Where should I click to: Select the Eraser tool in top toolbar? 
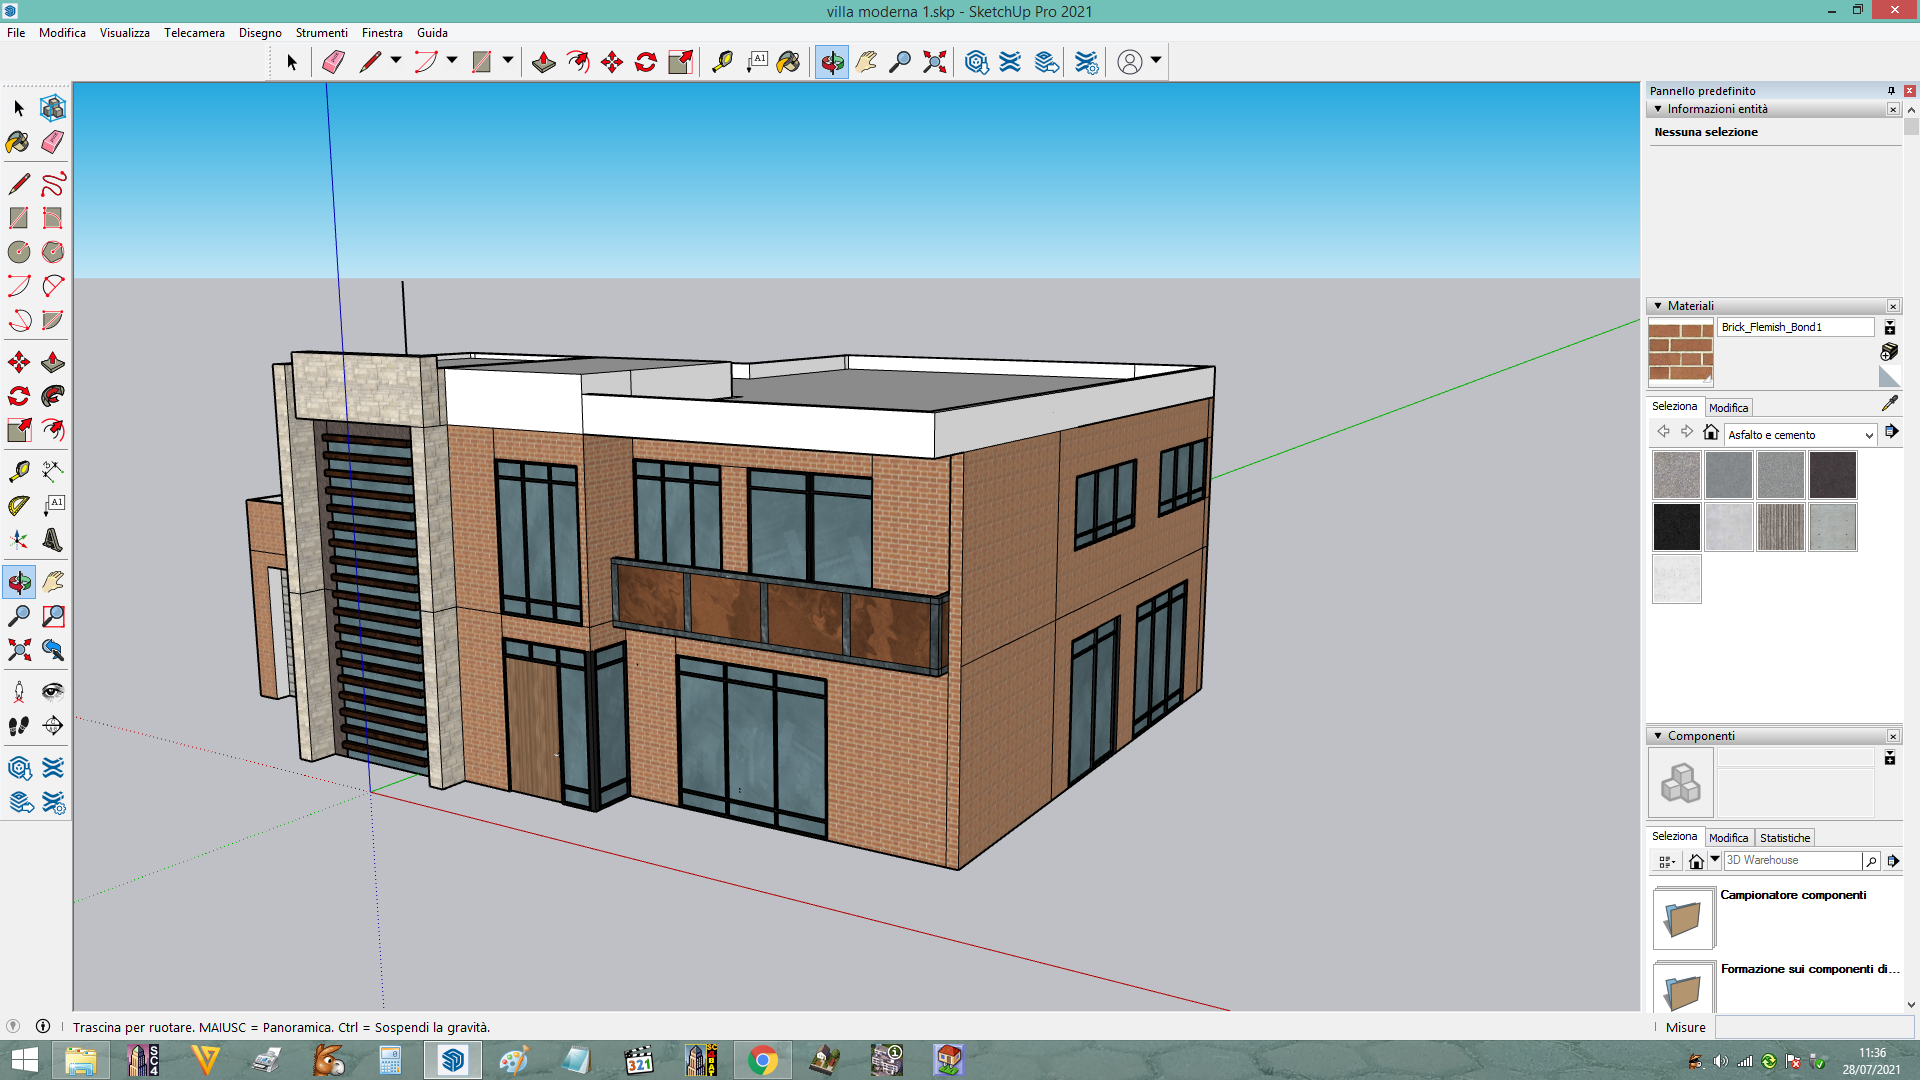tap(333, 62)
